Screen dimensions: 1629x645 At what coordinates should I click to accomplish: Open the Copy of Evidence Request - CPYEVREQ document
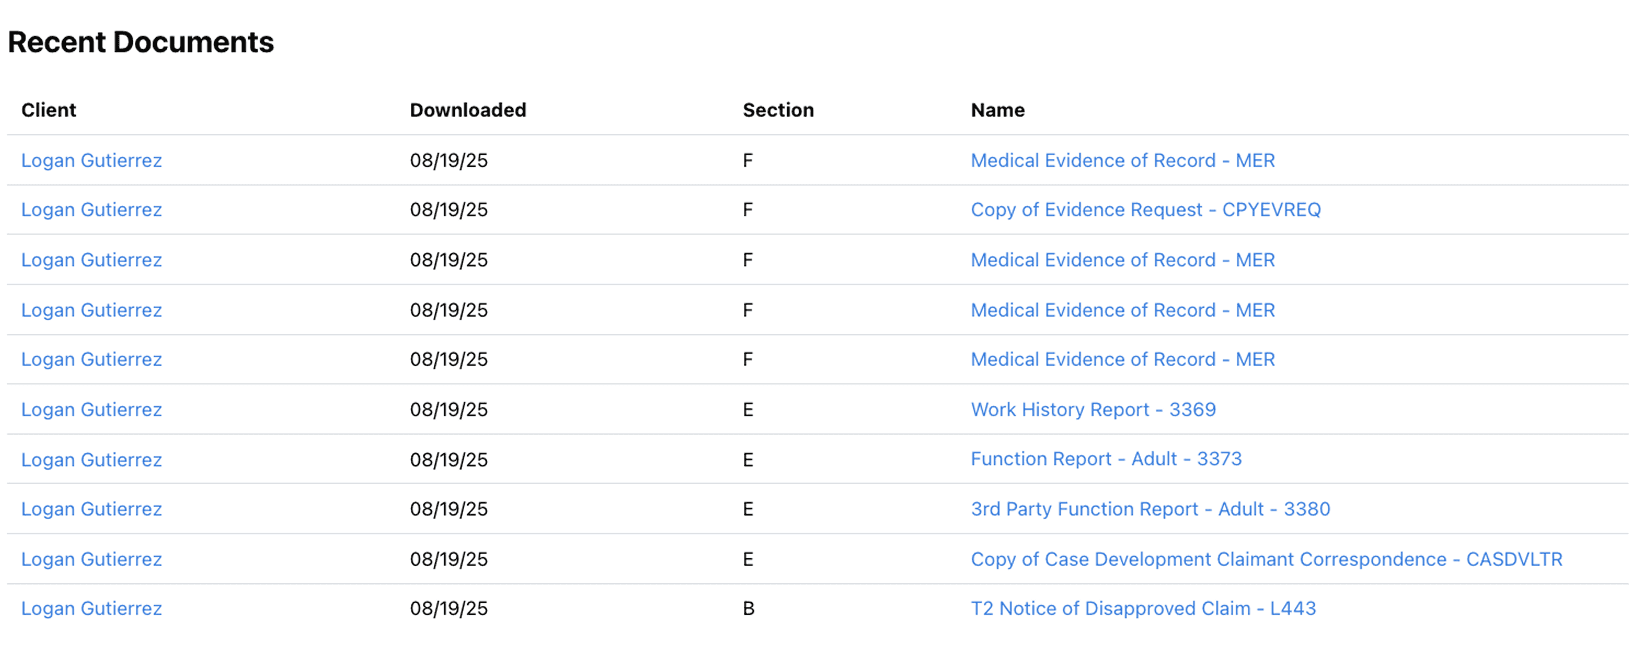(1145, 210)
